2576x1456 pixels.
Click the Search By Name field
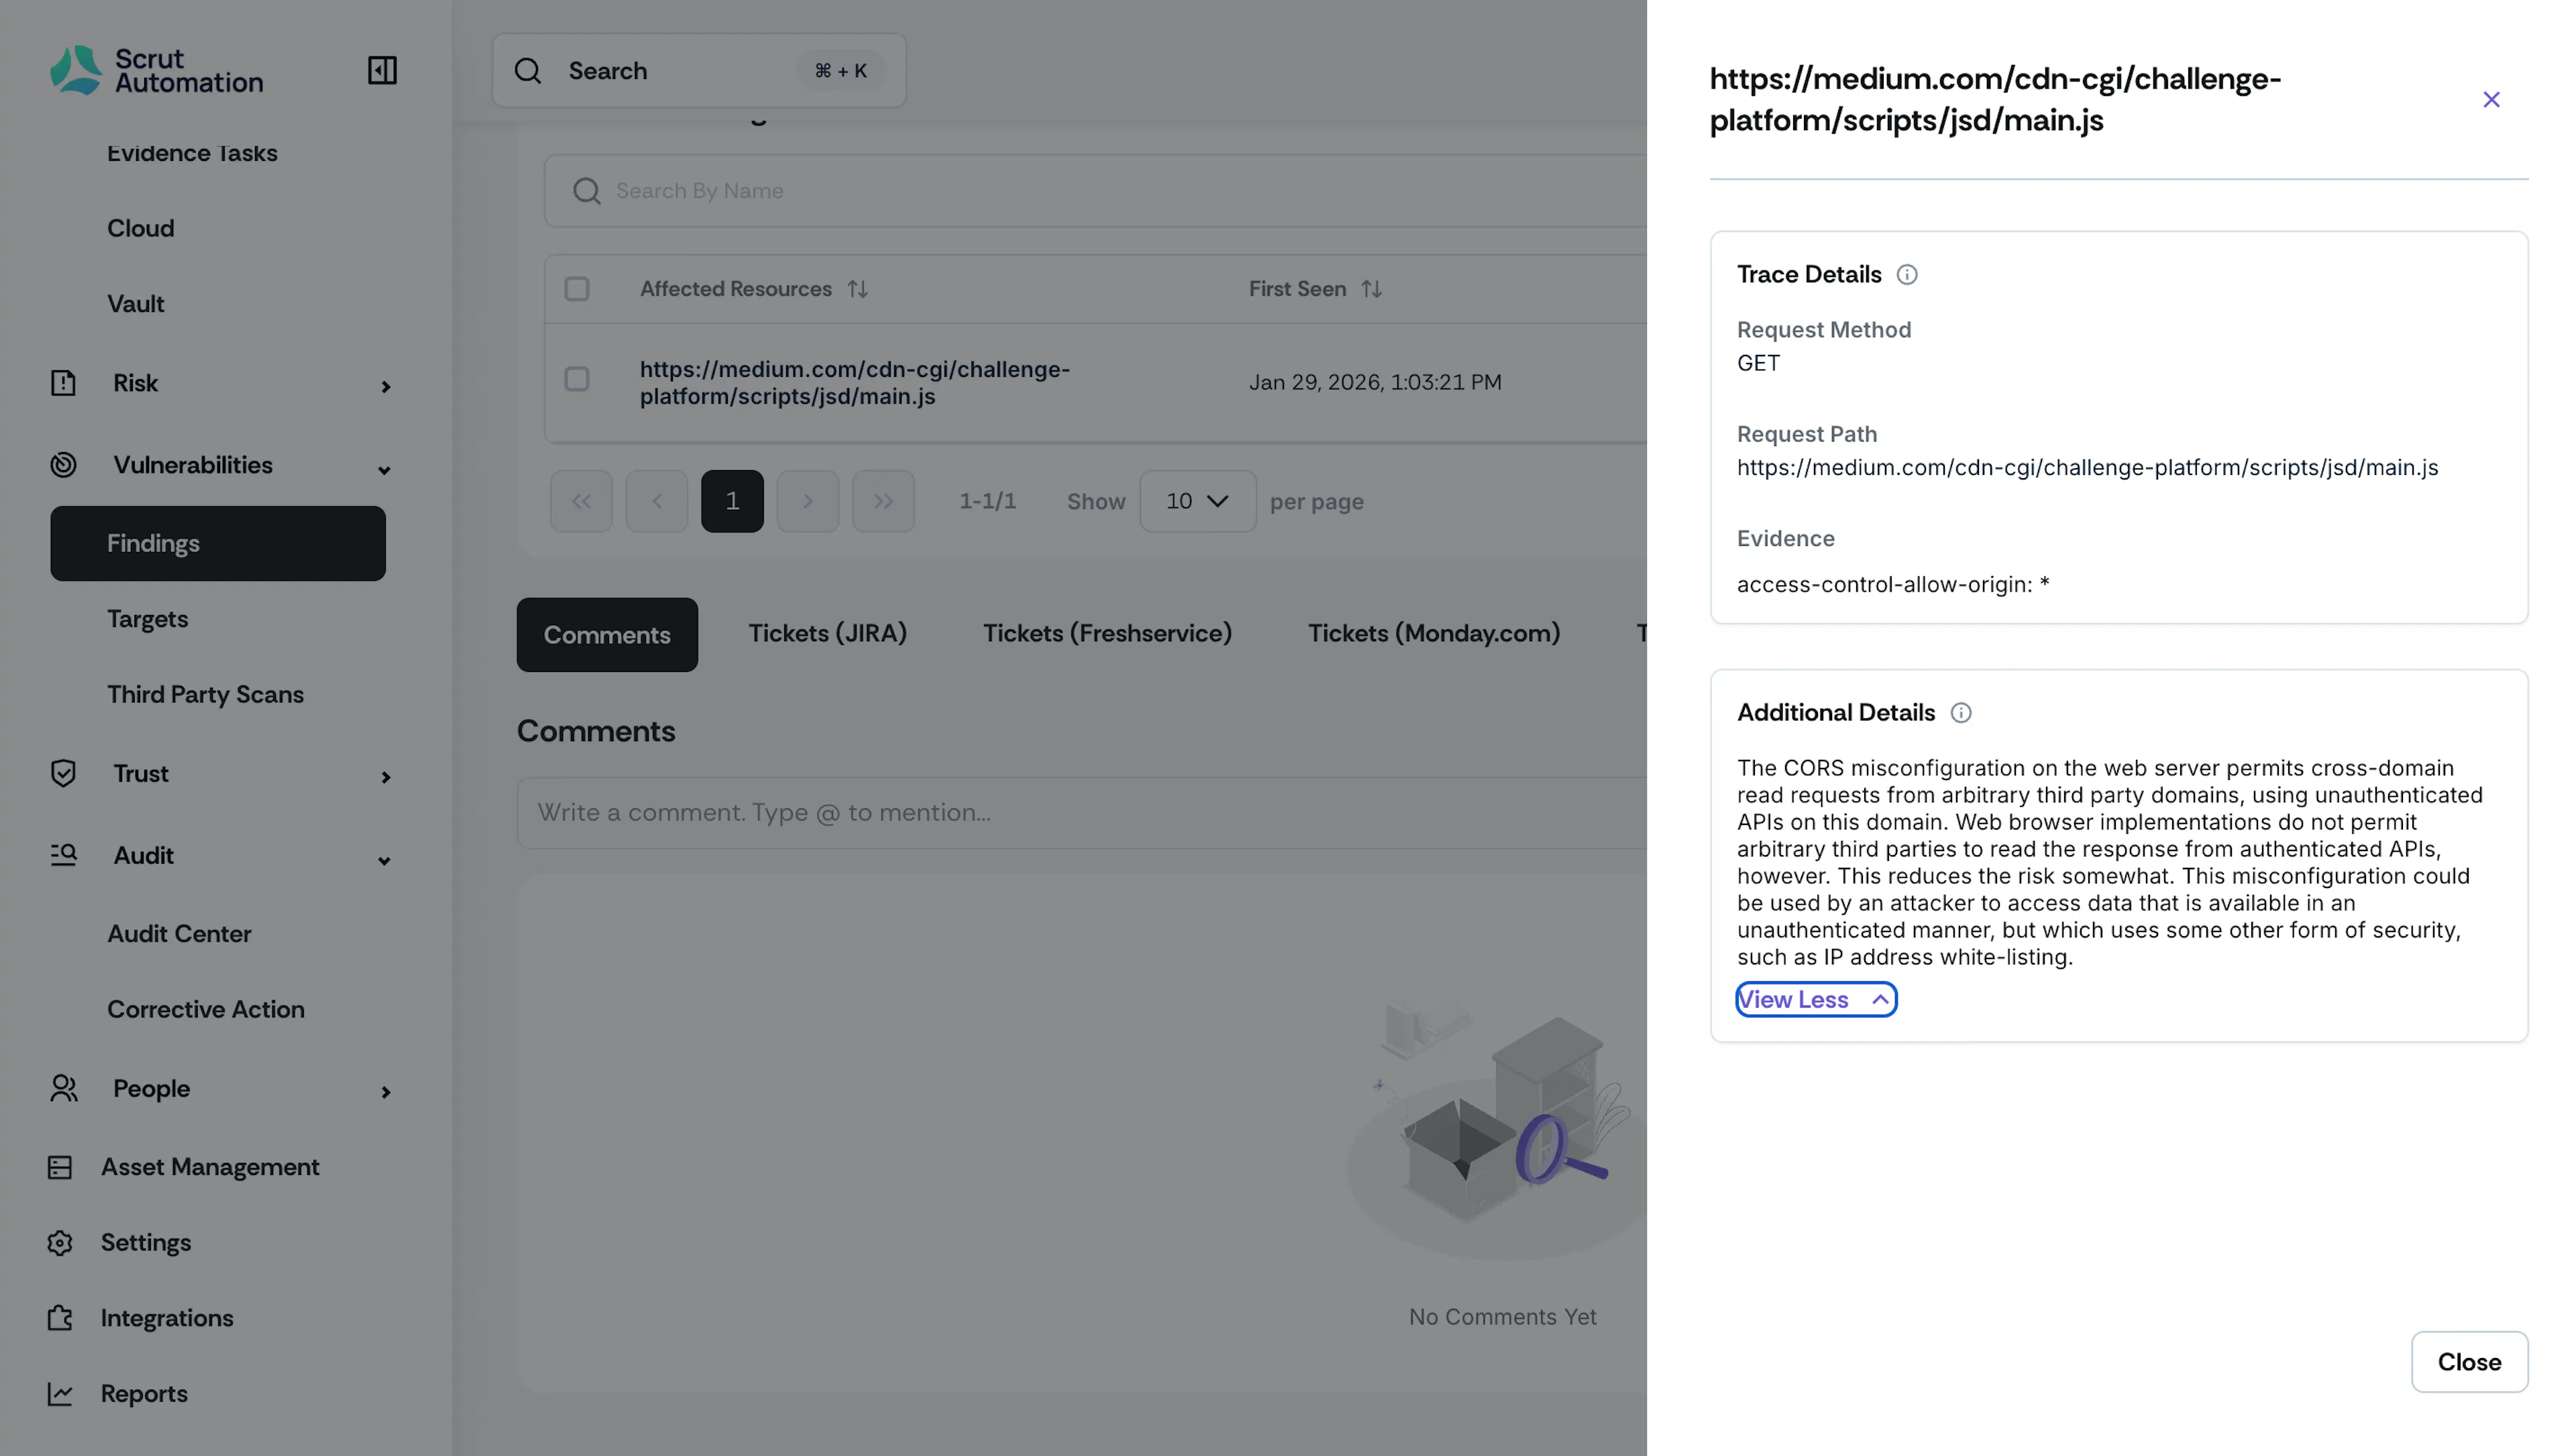tap(1095, 190)
